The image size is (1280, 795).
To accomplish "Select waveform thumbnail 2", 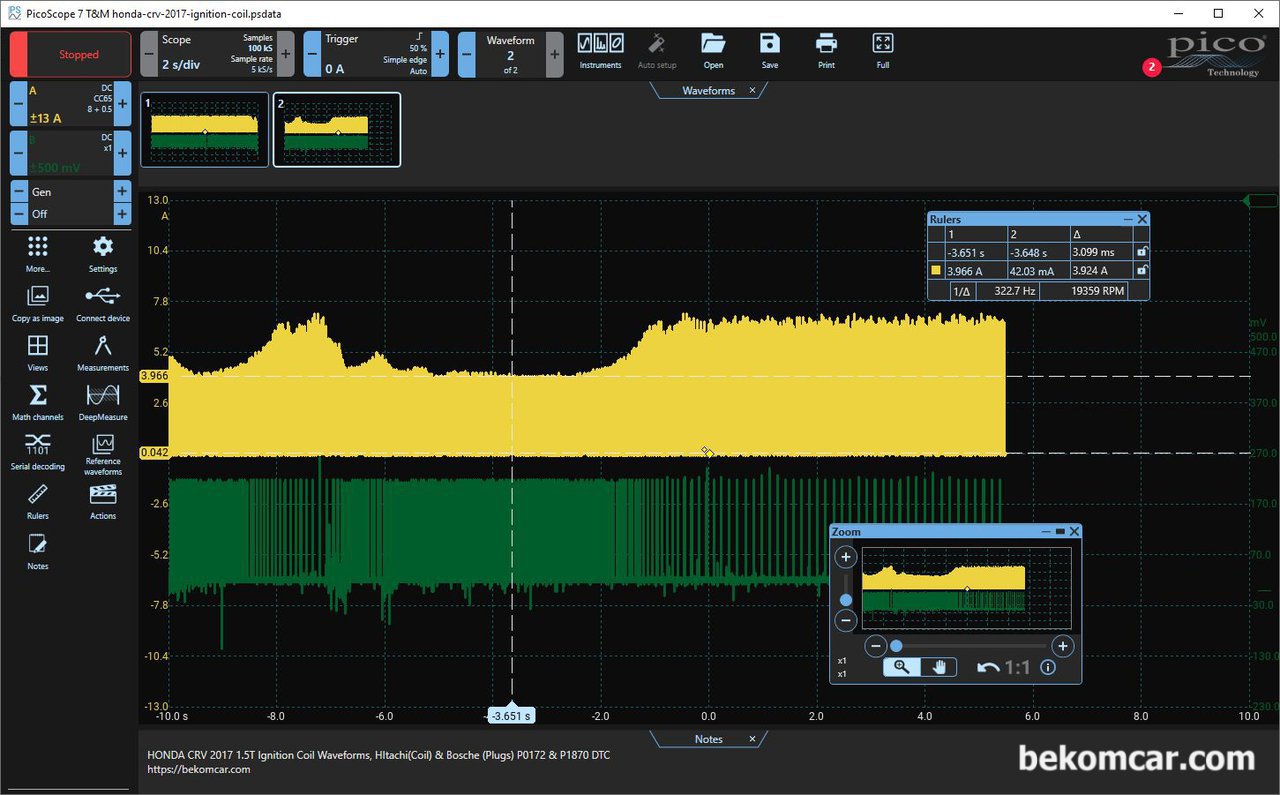I will point(337,130).
